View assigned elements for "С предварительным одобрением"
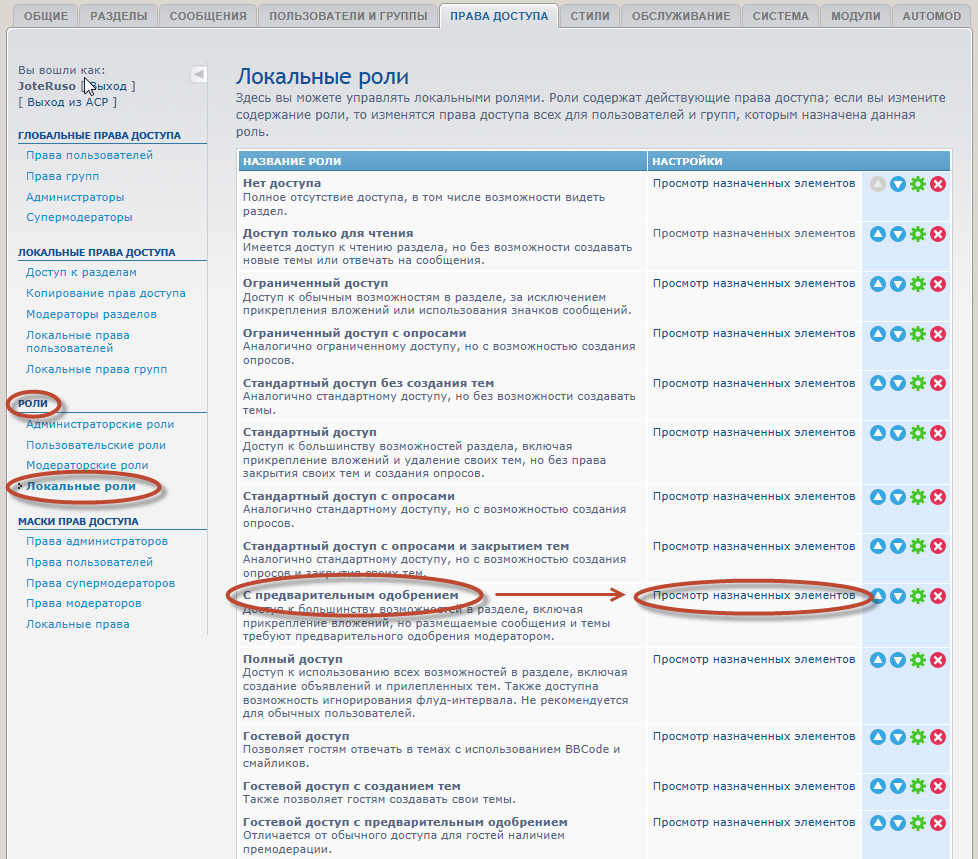This screenshot has height=859, width=978. click(x=754, y=595)
